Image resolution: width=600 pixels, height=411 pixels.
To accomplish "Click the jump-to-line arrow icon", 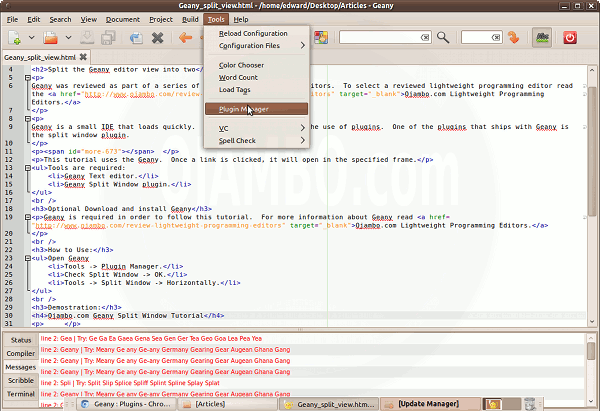I will pos(514,38).
